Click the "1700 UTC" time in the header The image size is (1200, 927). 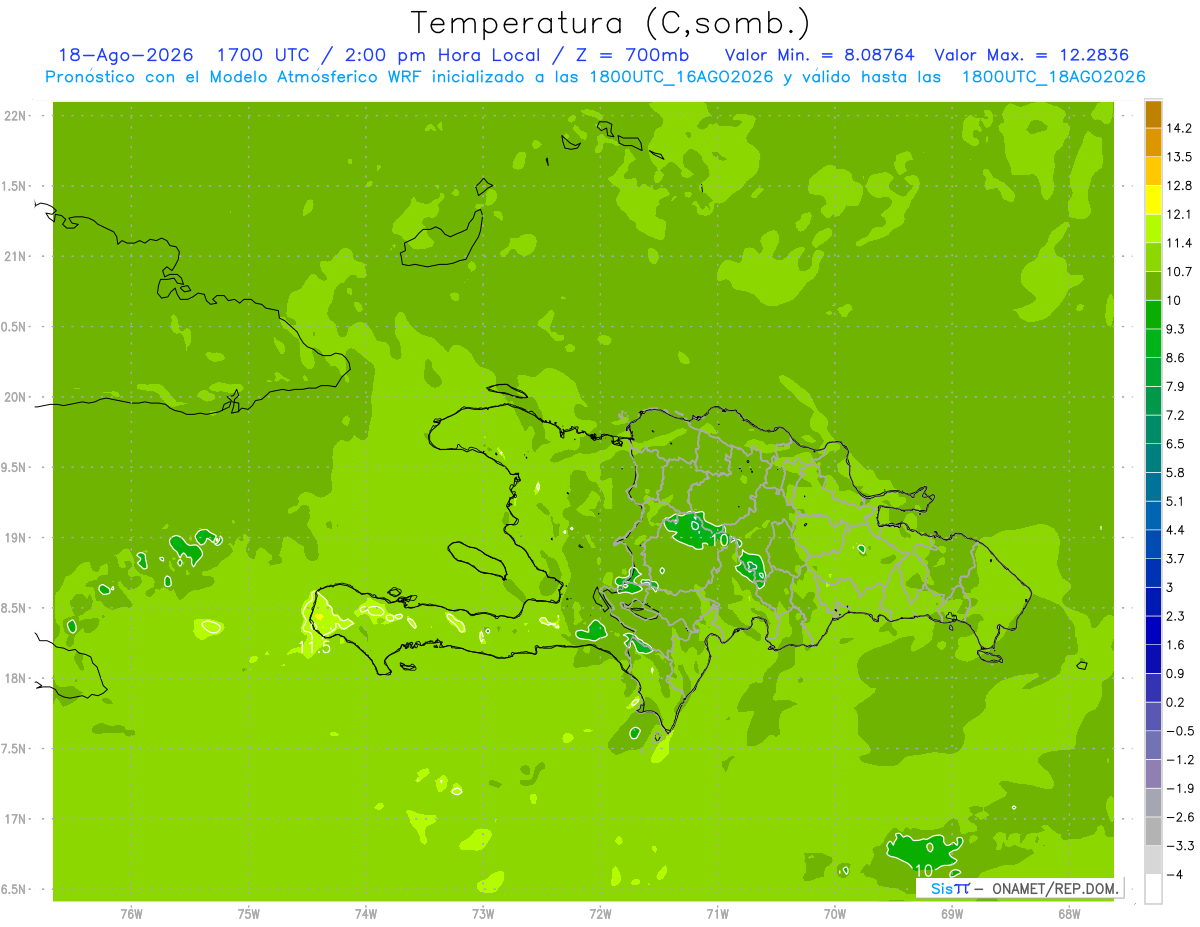pyautogui.click(x=265, y=55)
